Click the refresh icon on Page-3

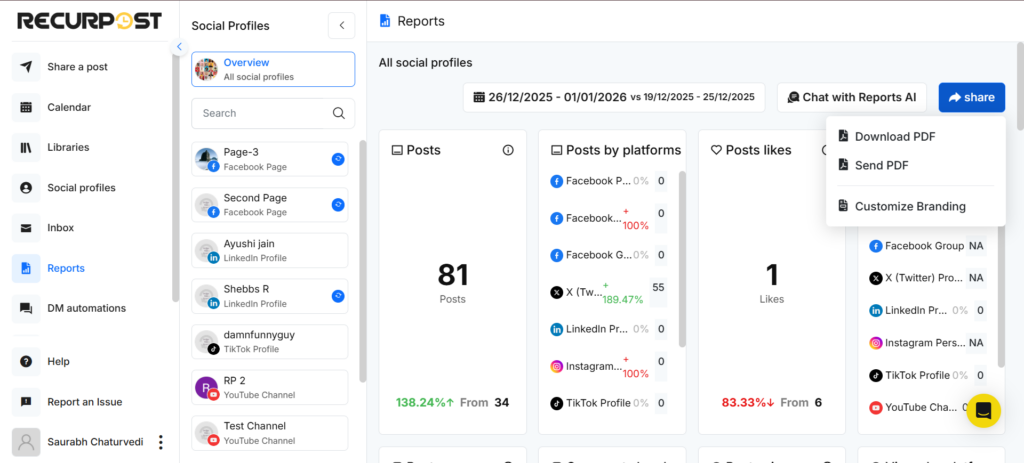coord(338,159)
